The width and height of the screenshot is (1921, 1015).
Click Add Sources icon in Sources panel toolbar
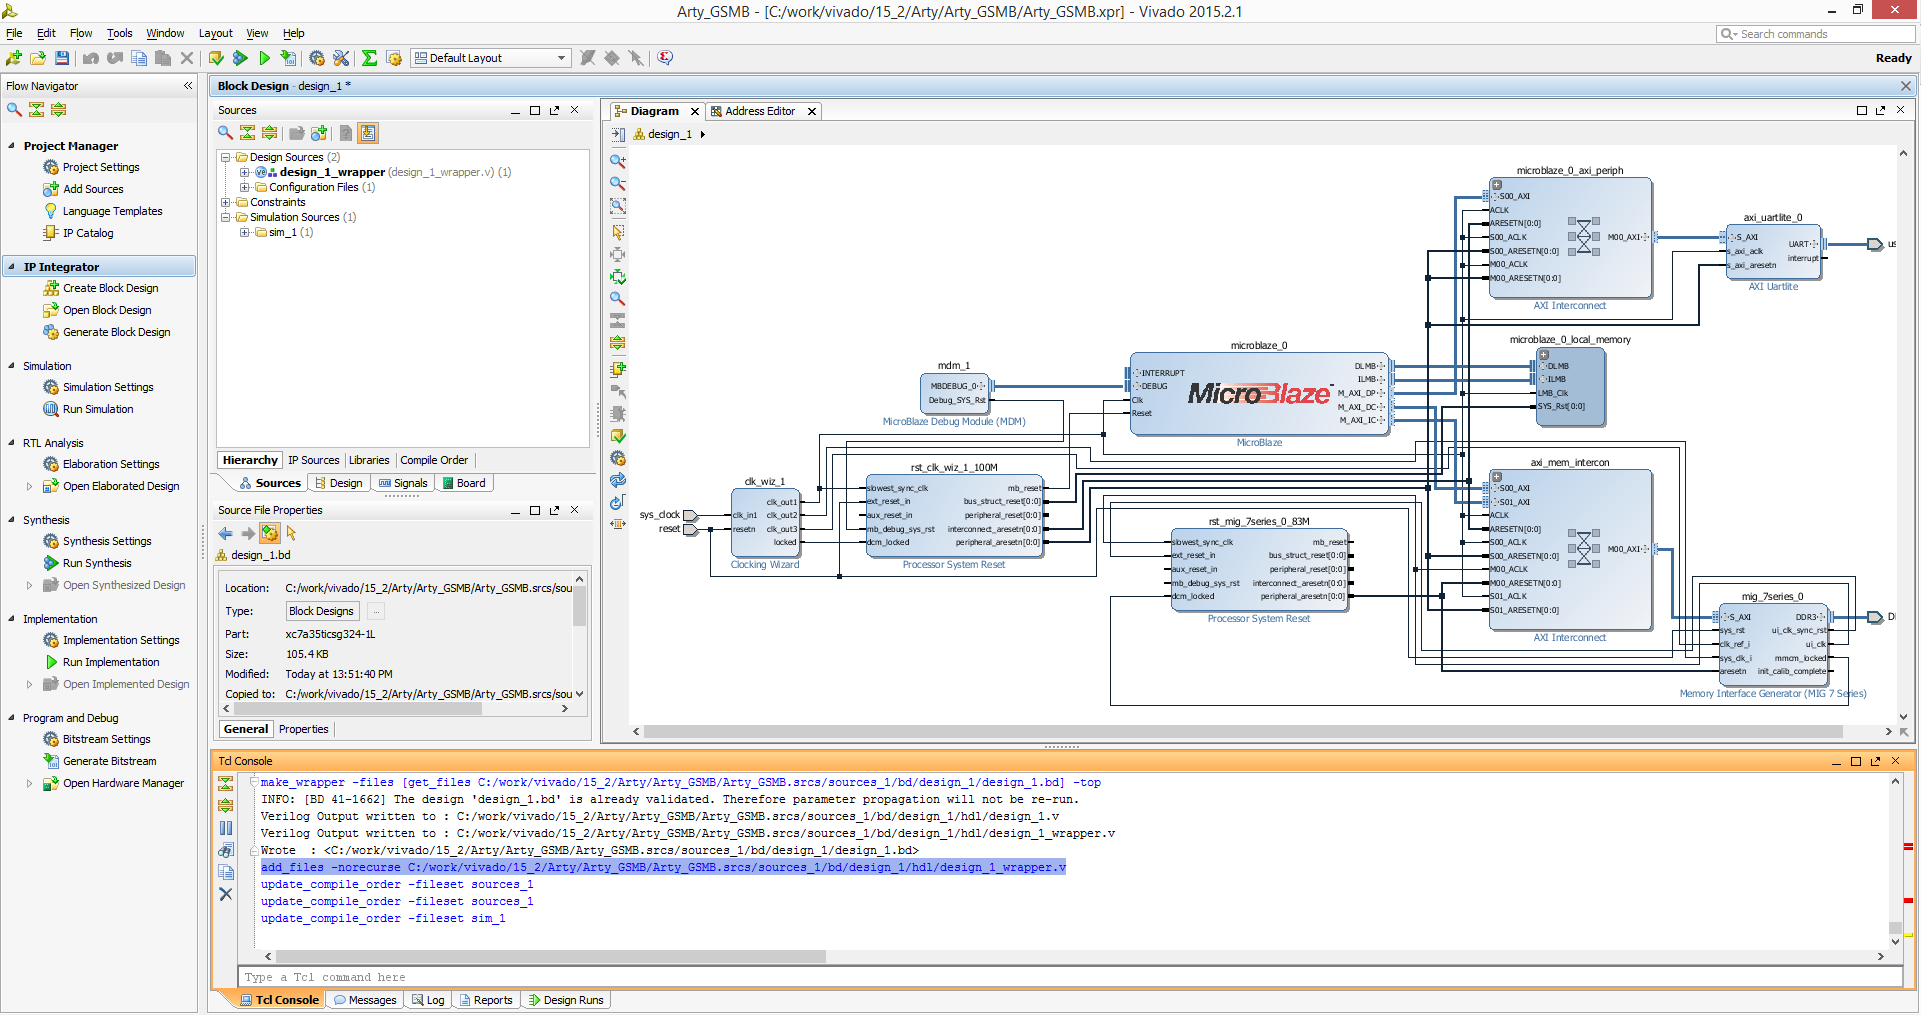pos(319,133)
